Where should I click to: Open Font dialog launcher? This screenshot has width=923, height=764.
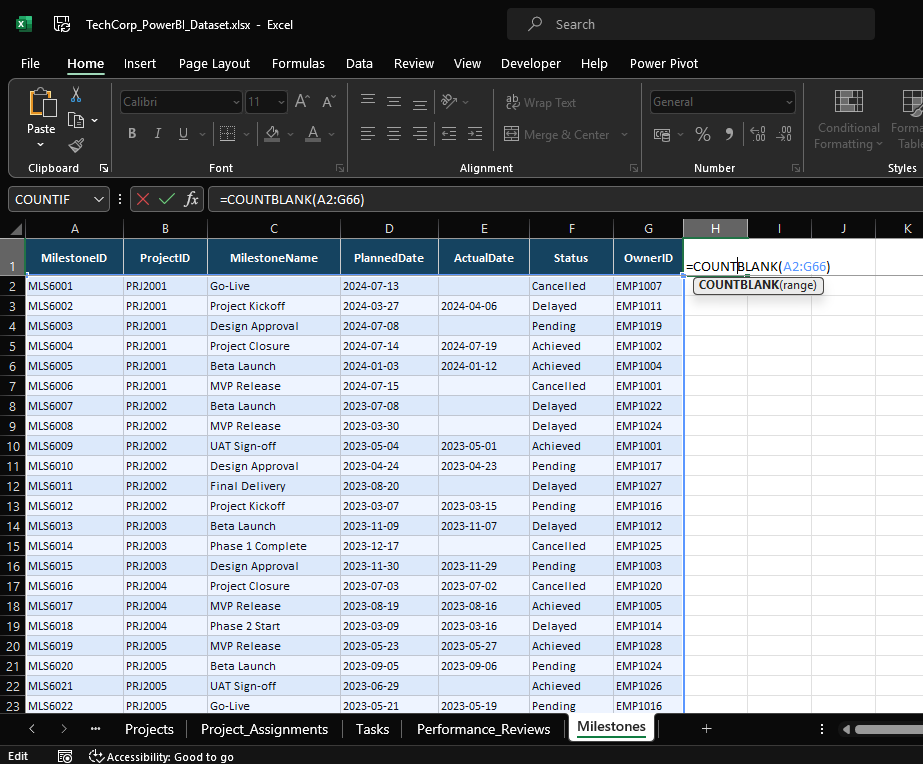click(x=340, y=168)
